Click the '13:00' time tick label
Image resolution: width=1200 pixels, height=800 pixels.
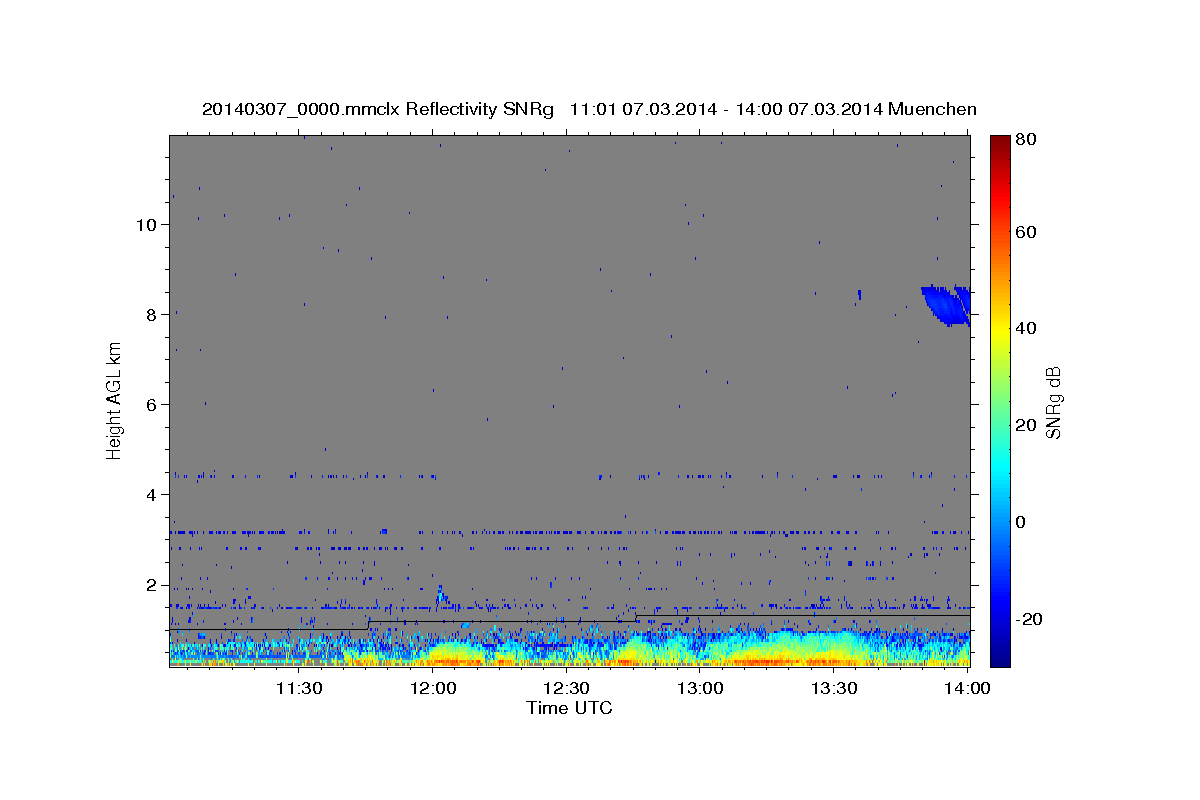[700, 688]
